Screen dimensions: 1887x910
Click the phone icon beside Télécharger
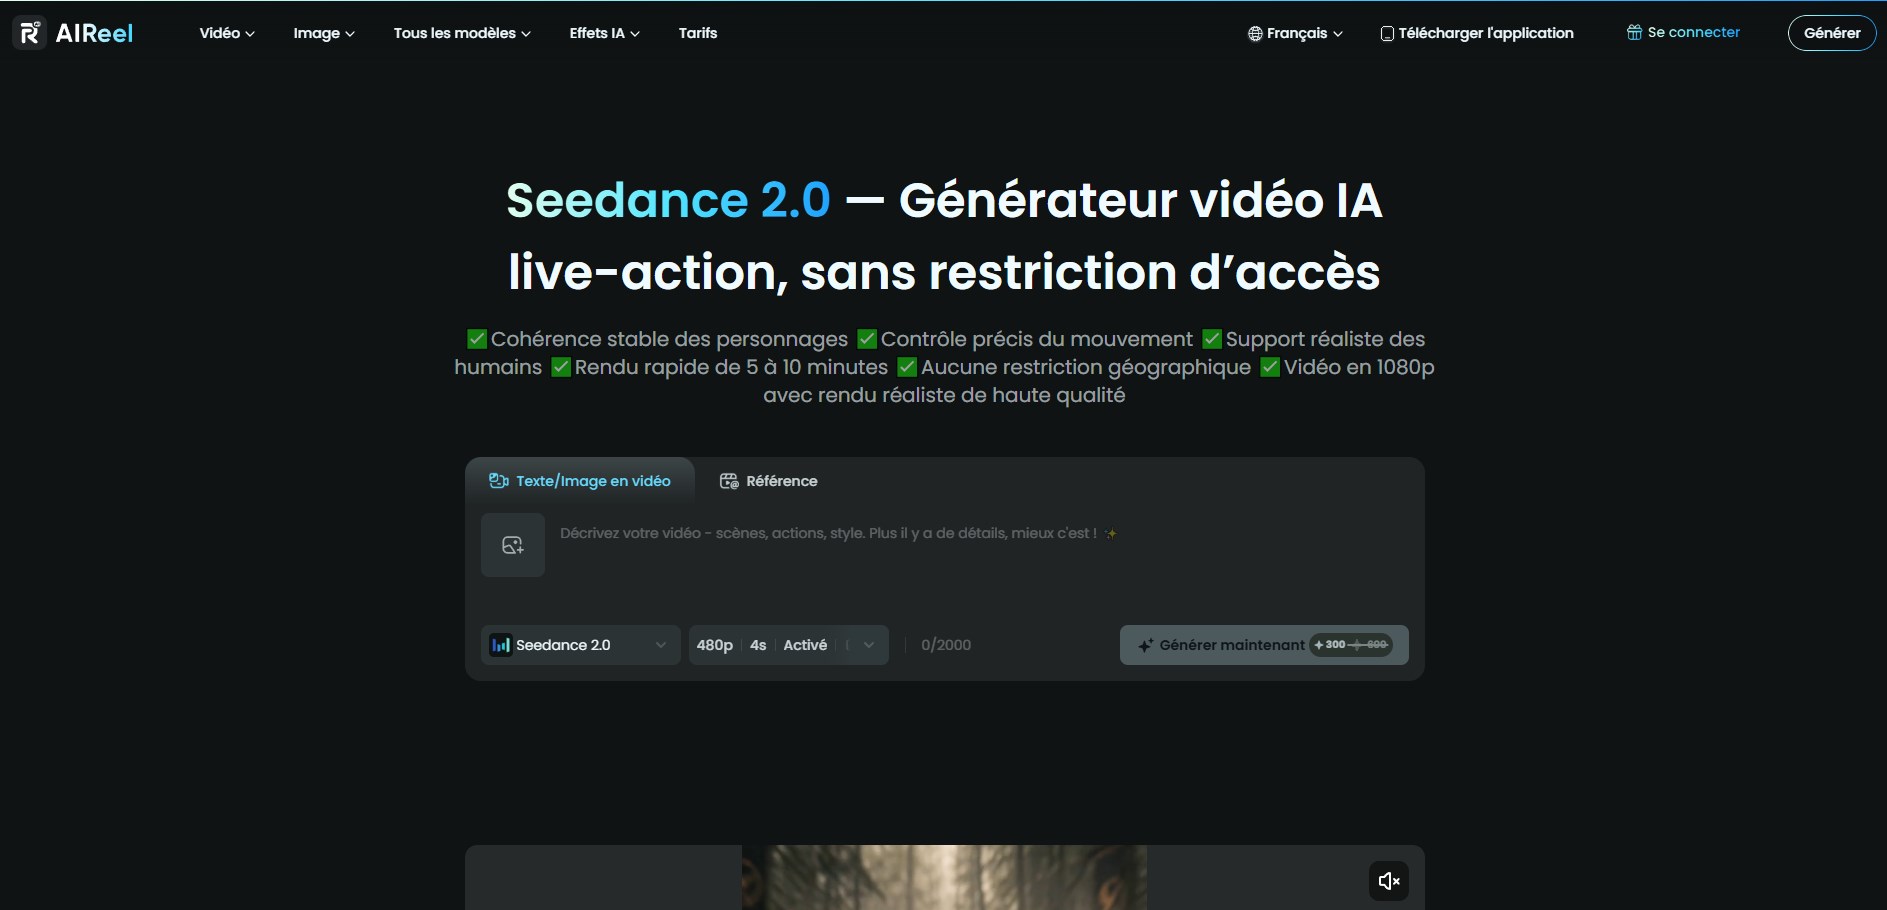1387,34
